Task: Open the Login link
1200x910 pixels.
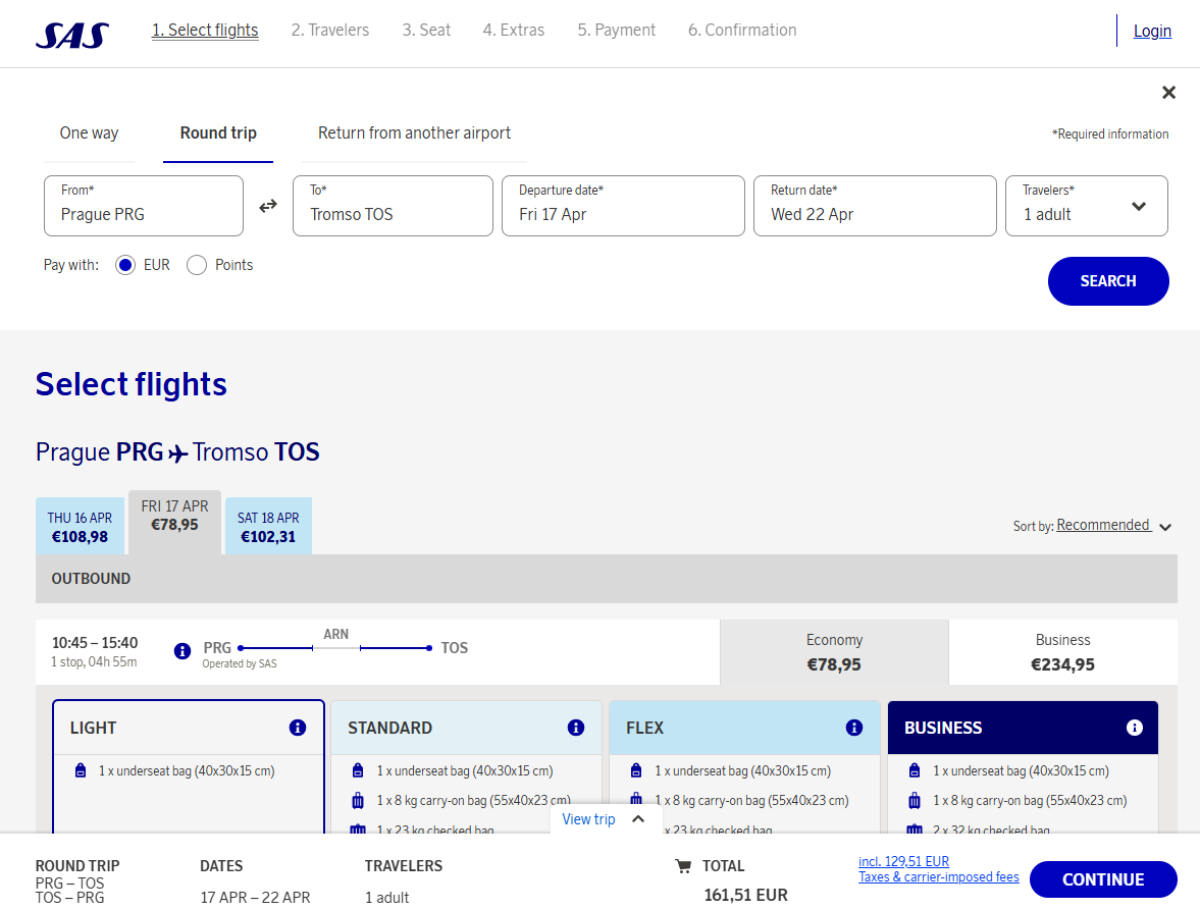Action: click(1152, 31)
